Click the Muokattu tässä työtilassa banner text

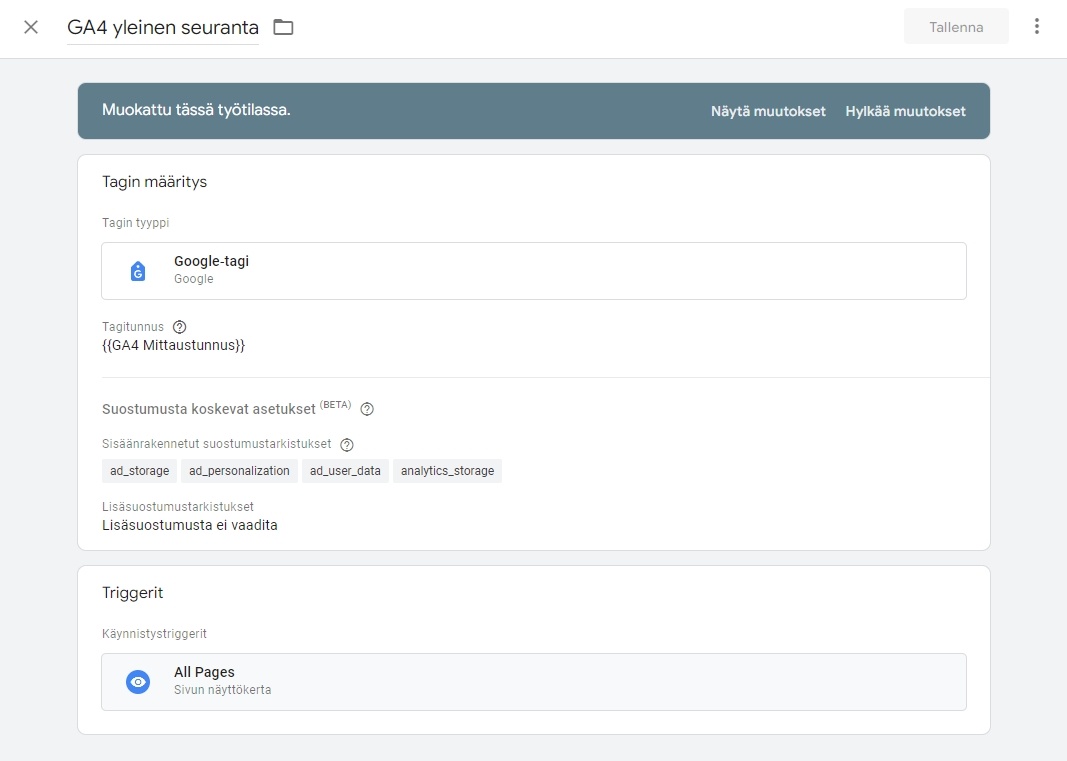(196, 110)
